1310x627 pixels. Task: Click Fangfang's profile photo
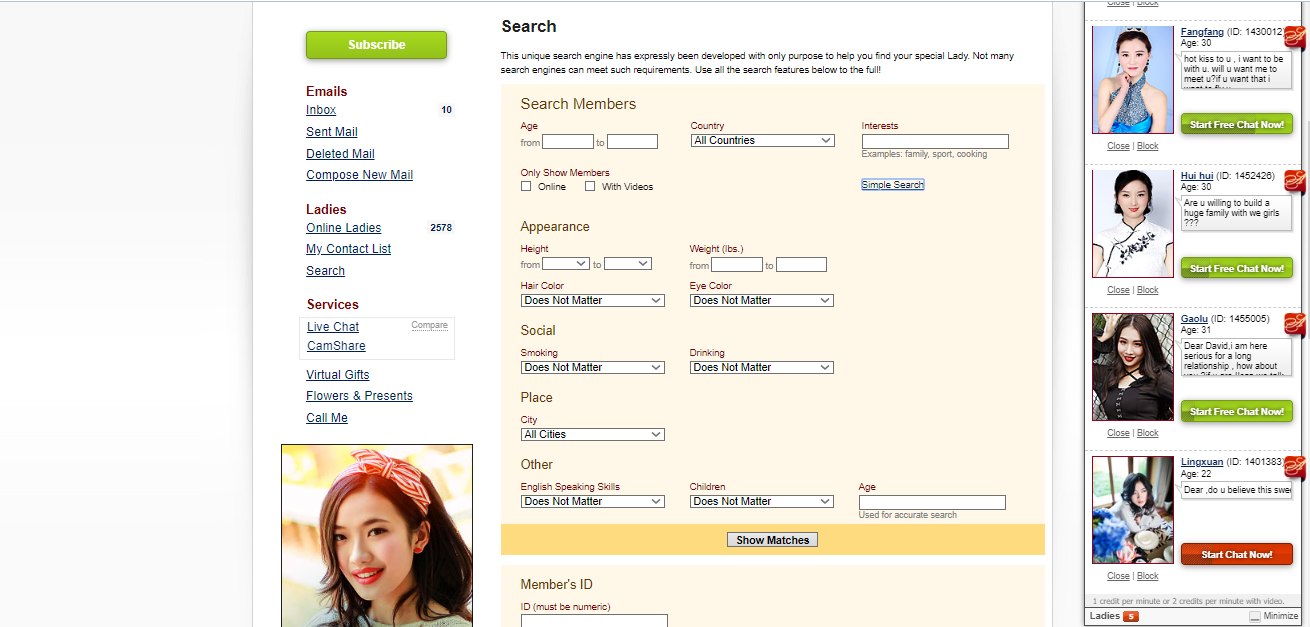coord(1133,80)
